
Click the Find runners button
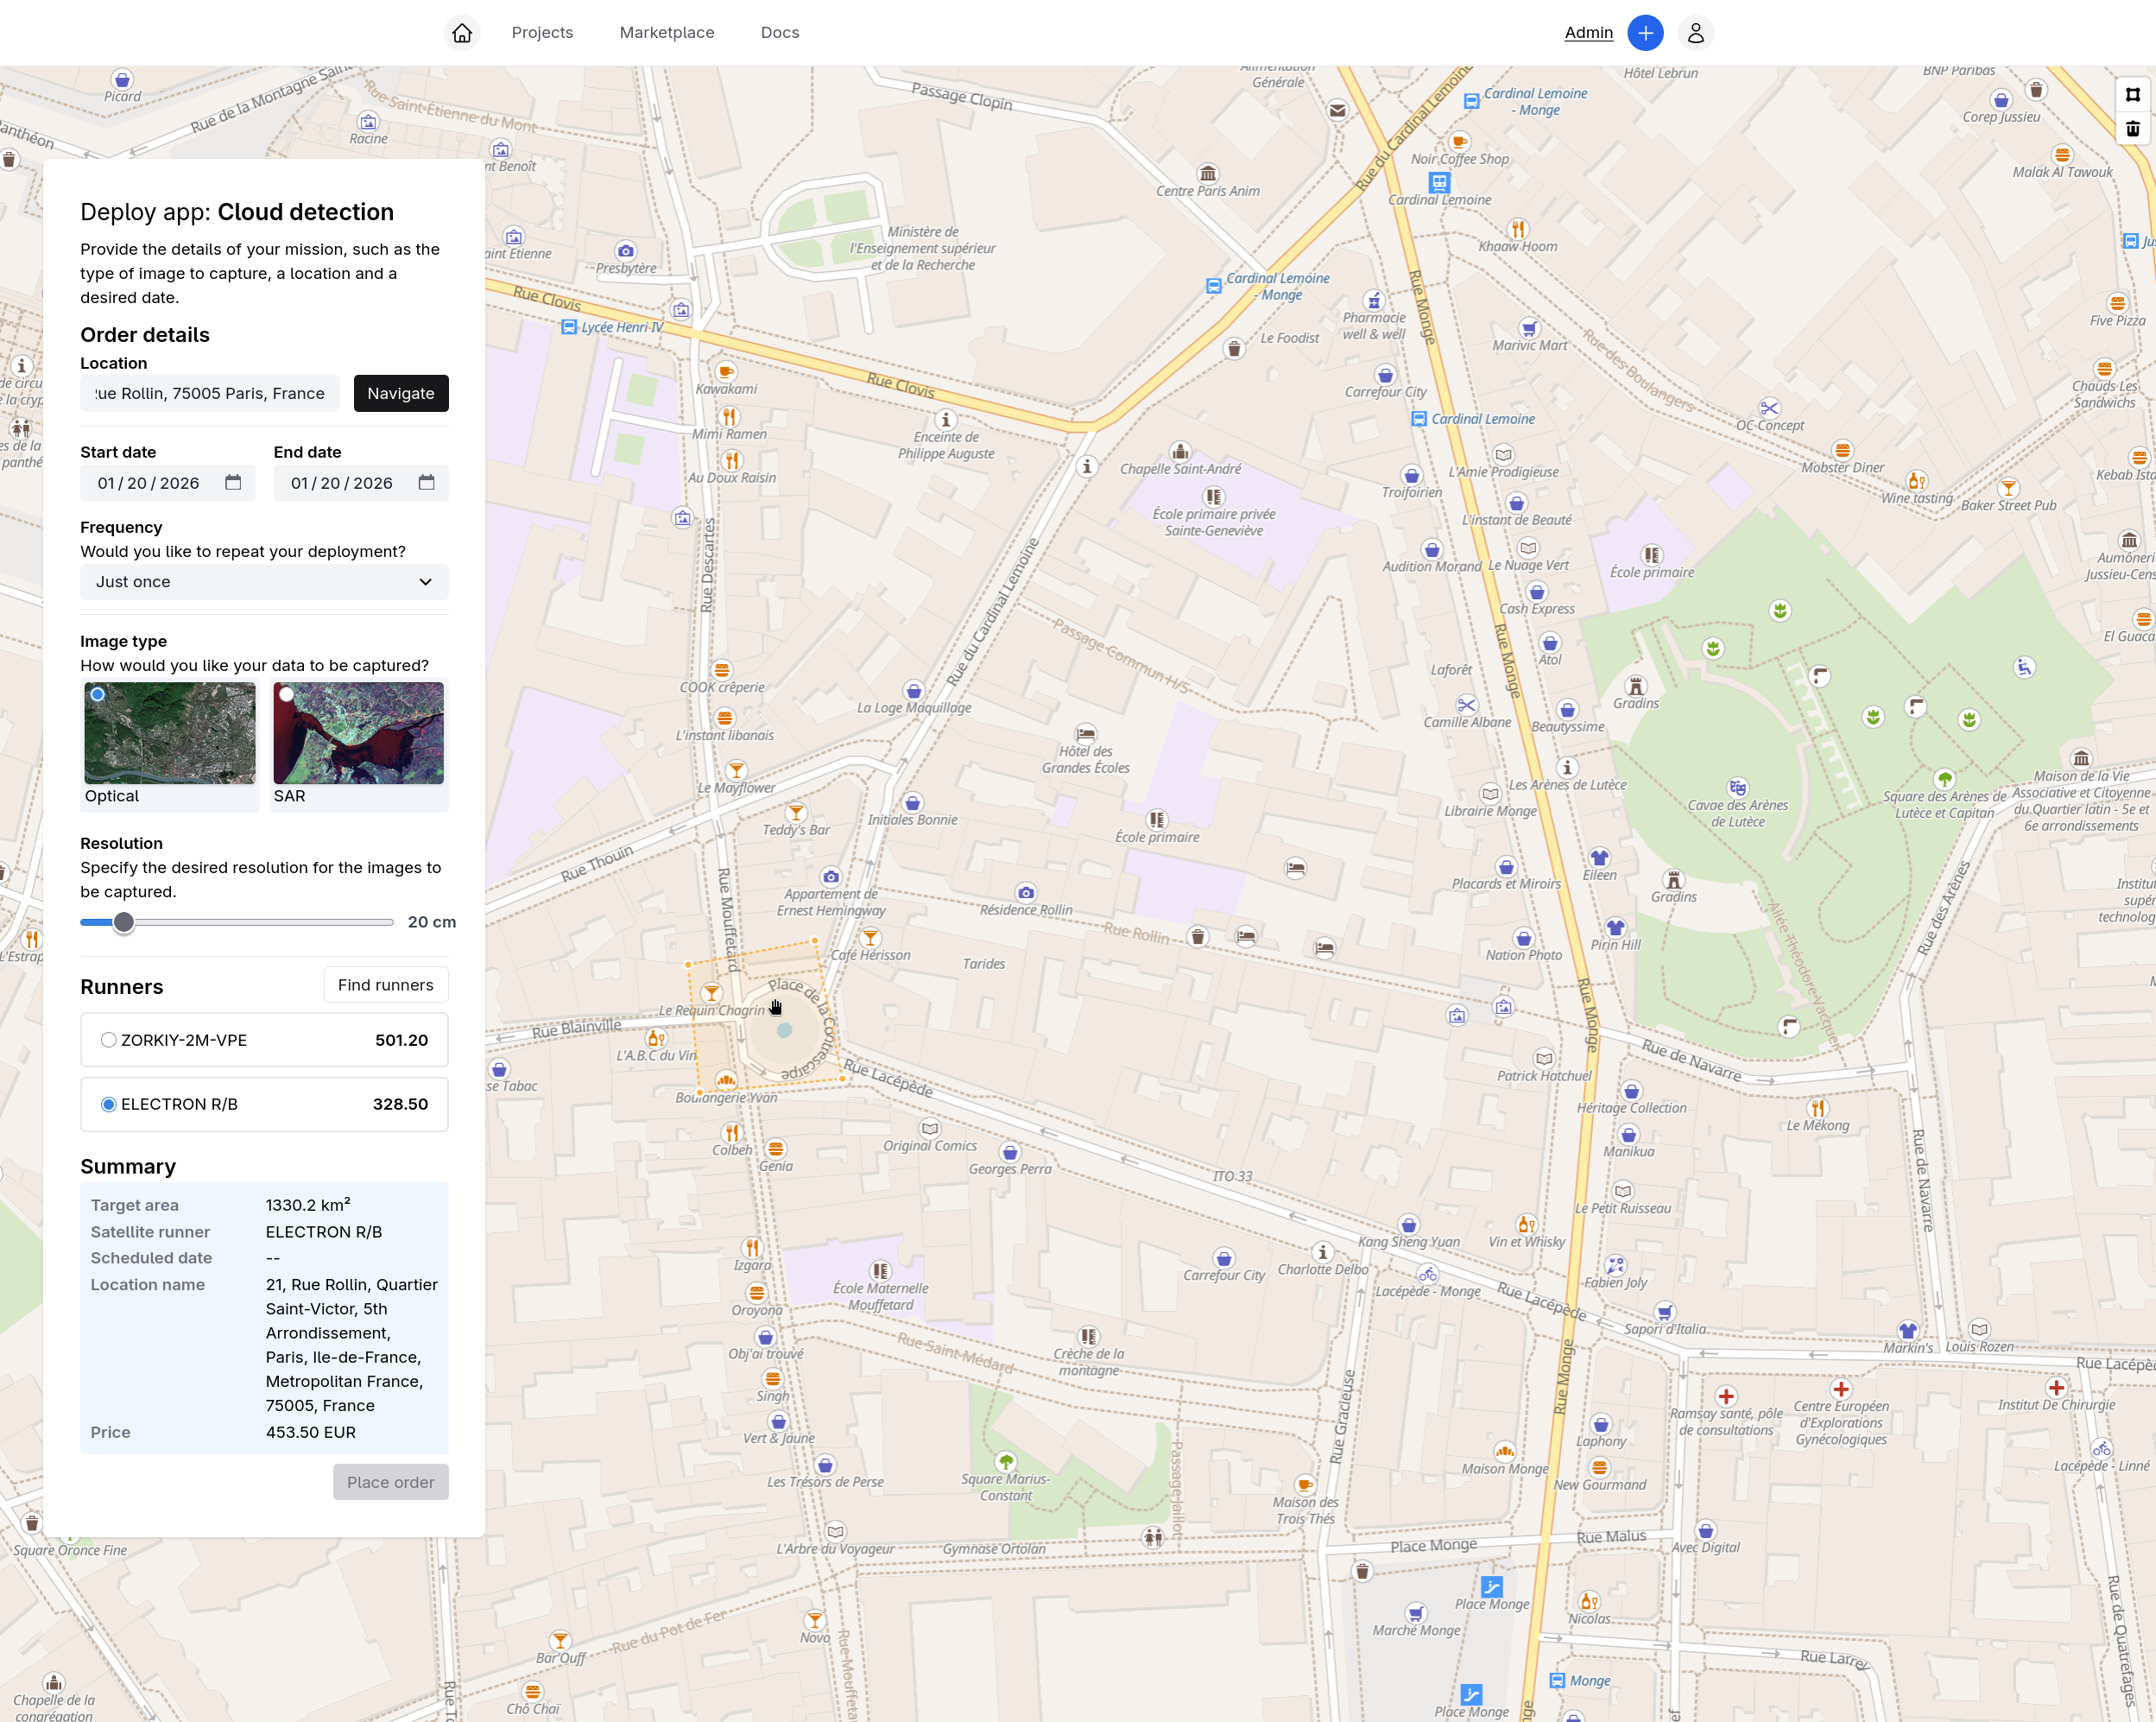tap(385, 985)
